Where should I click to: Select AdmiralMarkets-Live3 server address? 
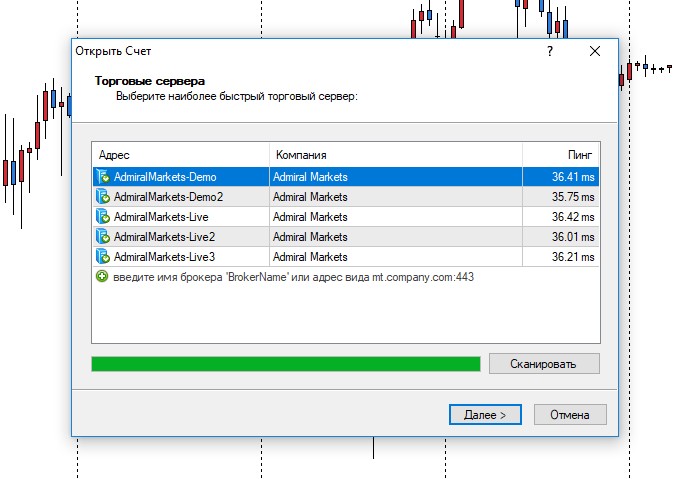pyautogui.click(x=164, y=256)
